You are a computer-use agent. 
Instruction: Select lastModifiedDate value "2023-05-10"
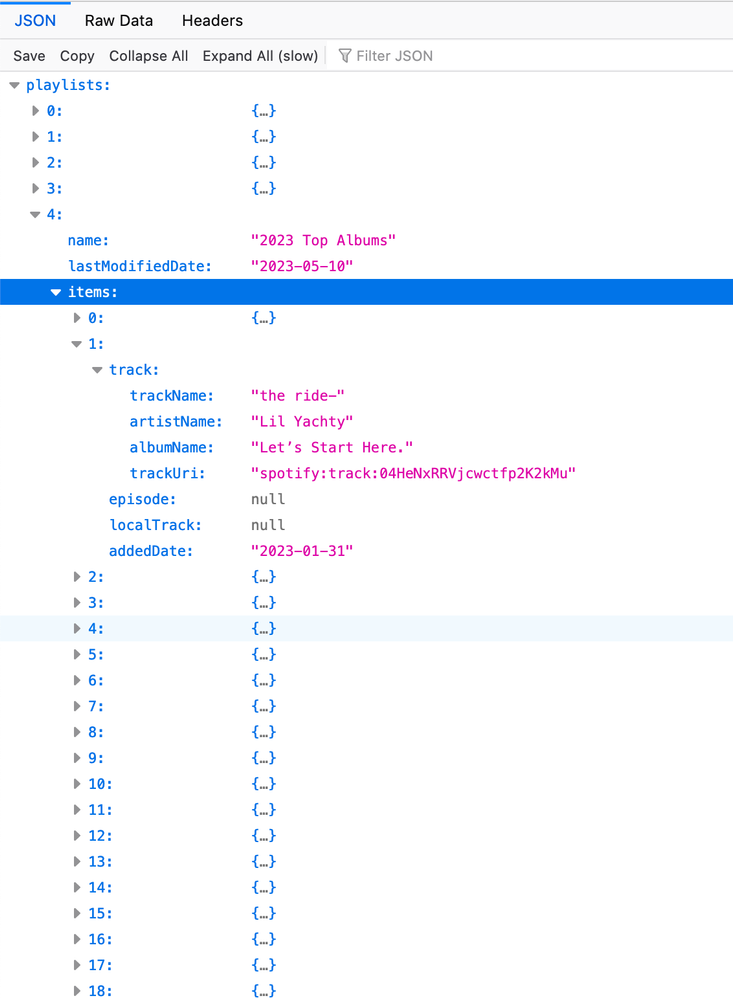[x=302, y=266]
